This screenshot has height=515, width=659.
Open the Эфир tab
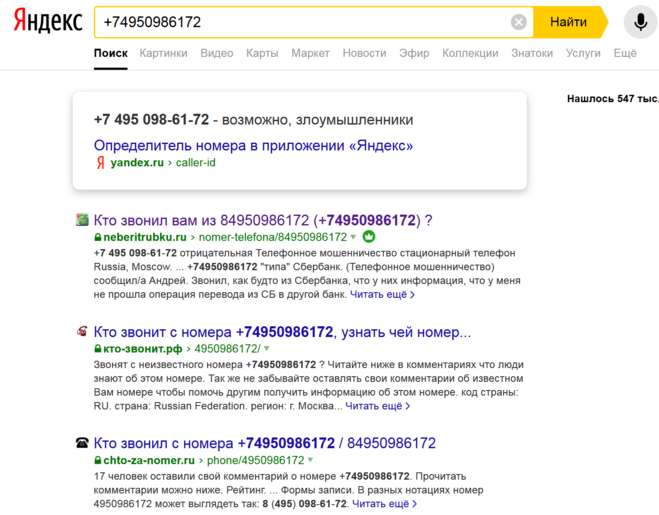coord(414,53)
